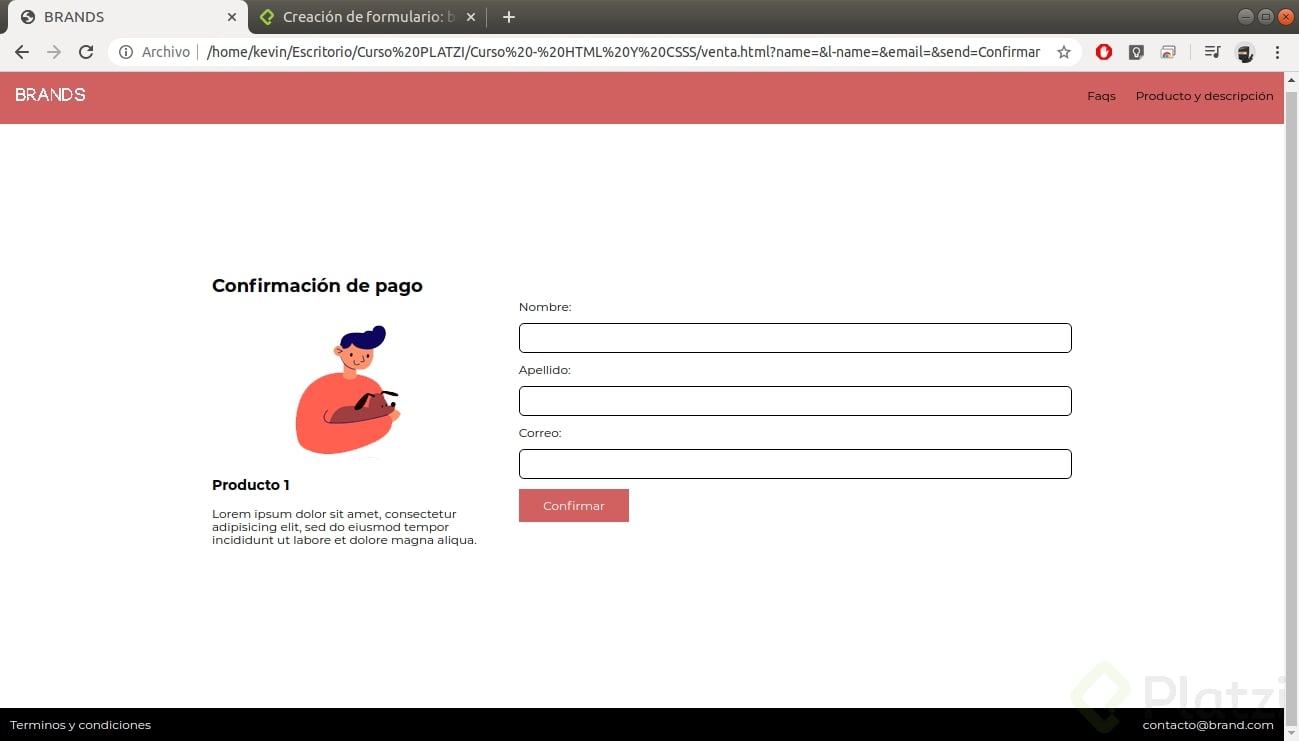
Task: Click the contacto@brand.com email link
Action: pos(1207,725)
